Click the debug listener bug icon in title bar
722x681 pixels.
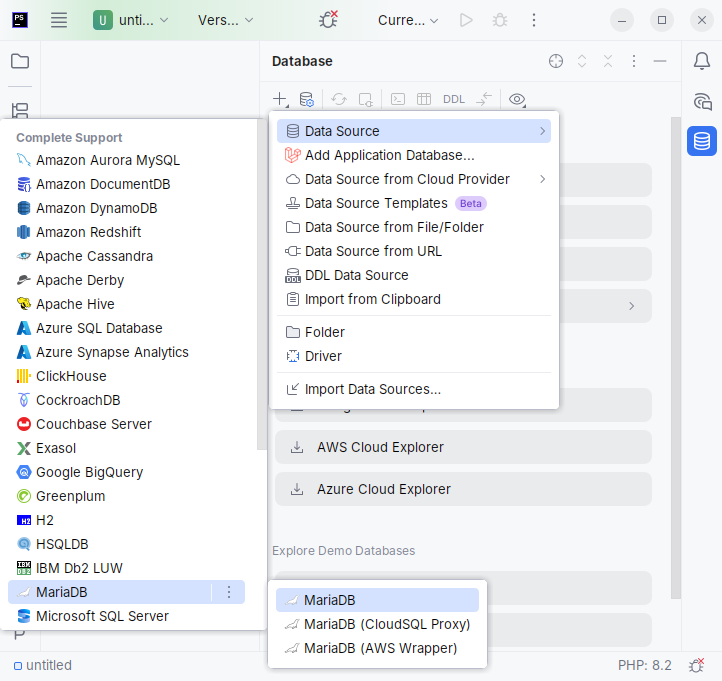[x=328, y=20]
